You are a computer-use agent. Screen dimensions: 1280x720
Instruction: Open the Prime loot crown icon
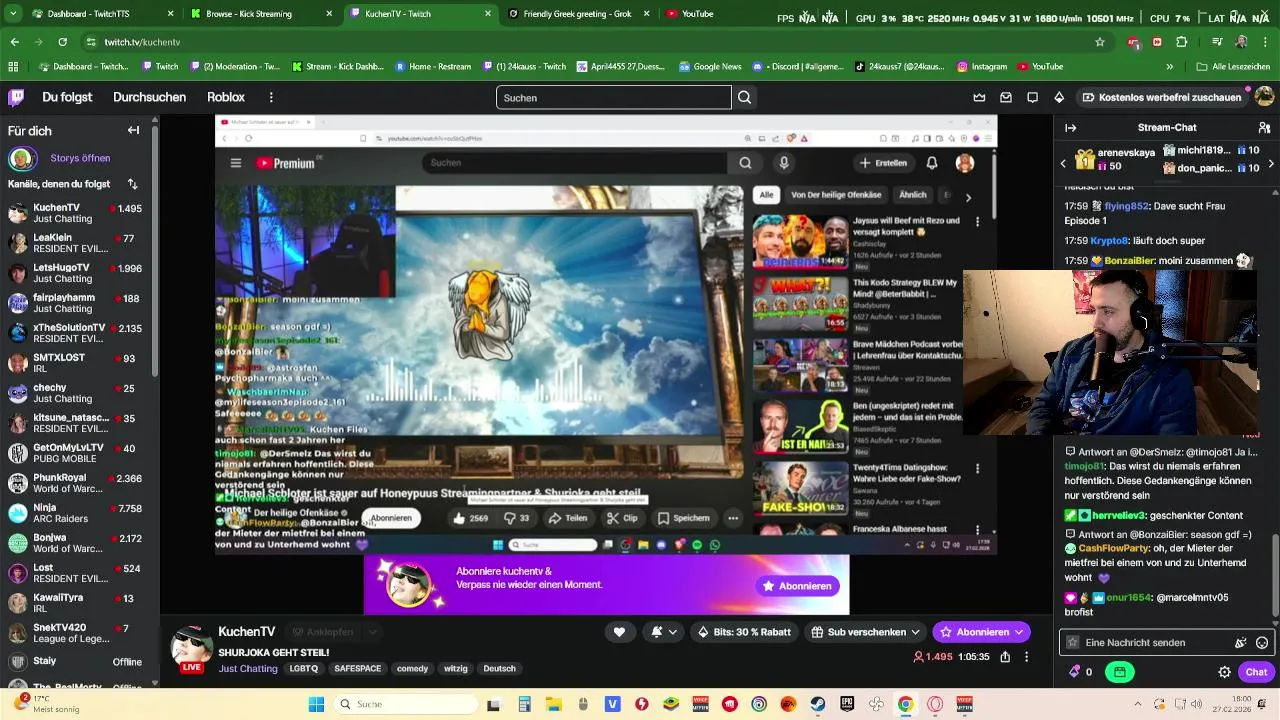point(979,97)
